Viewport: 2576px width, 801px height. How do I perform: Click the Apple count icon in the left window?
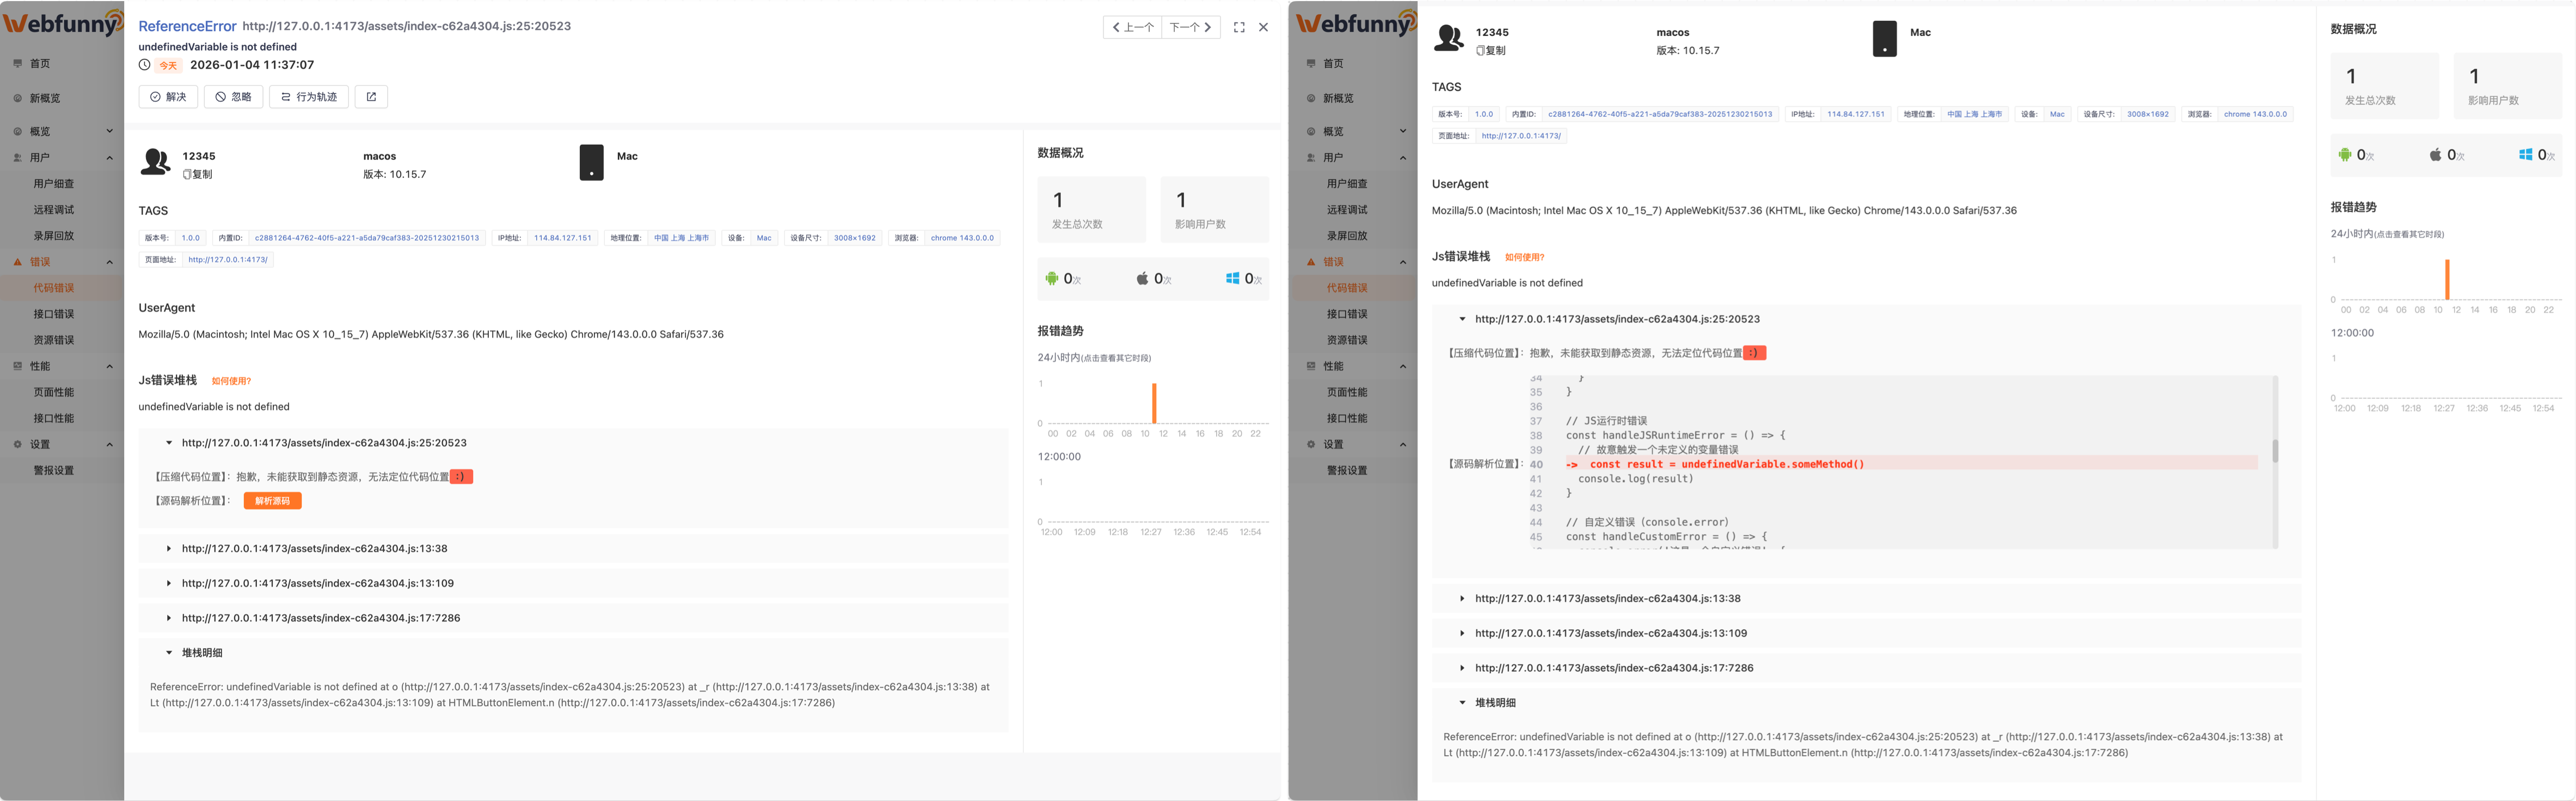1142,279
